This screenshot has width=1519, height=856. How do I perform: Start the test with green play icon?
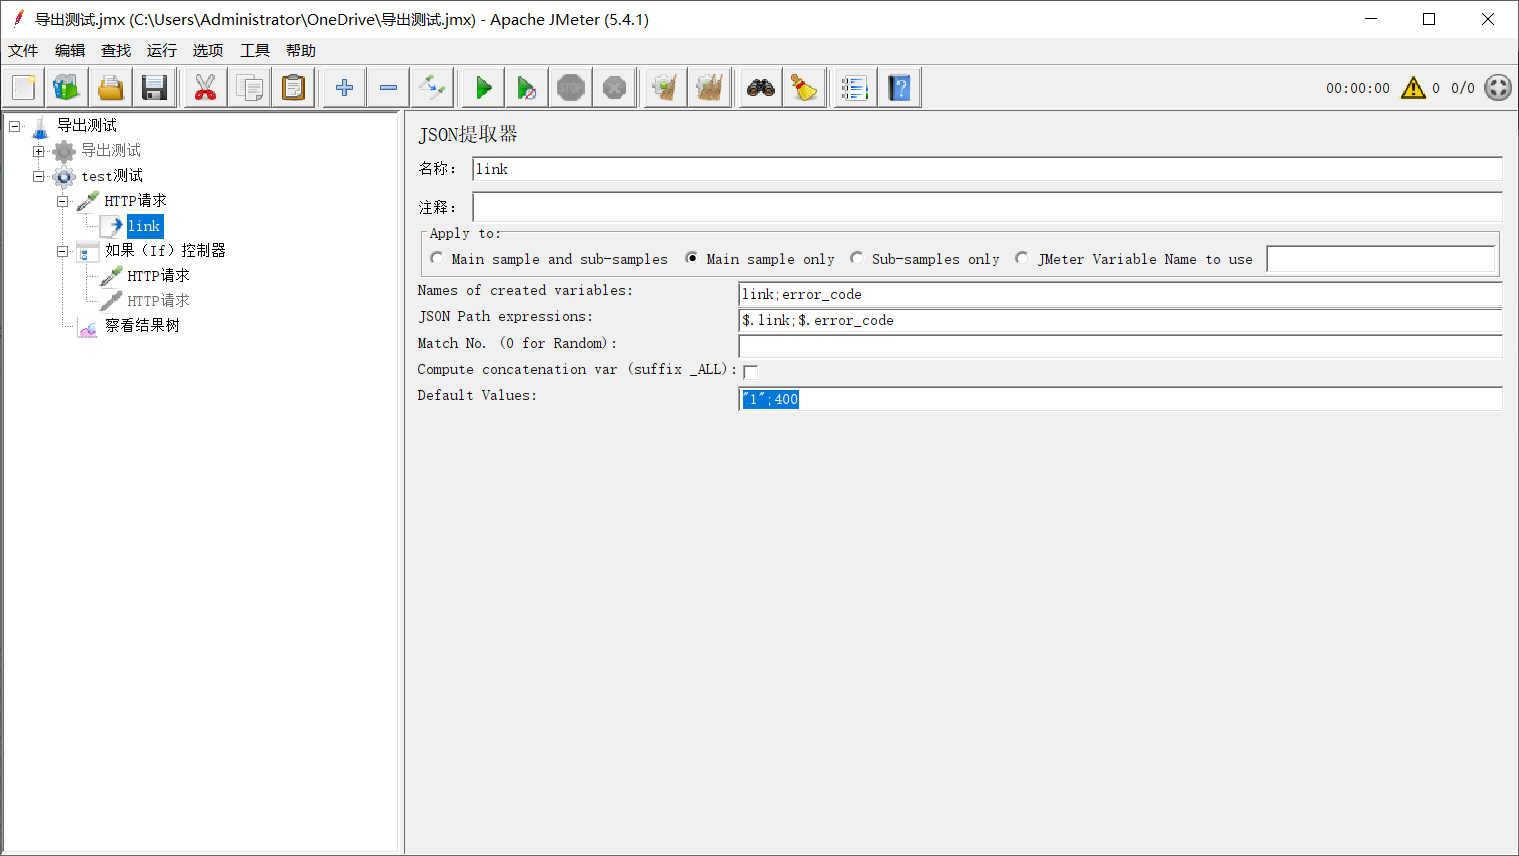pyautogui.click(x=483, y=88)
